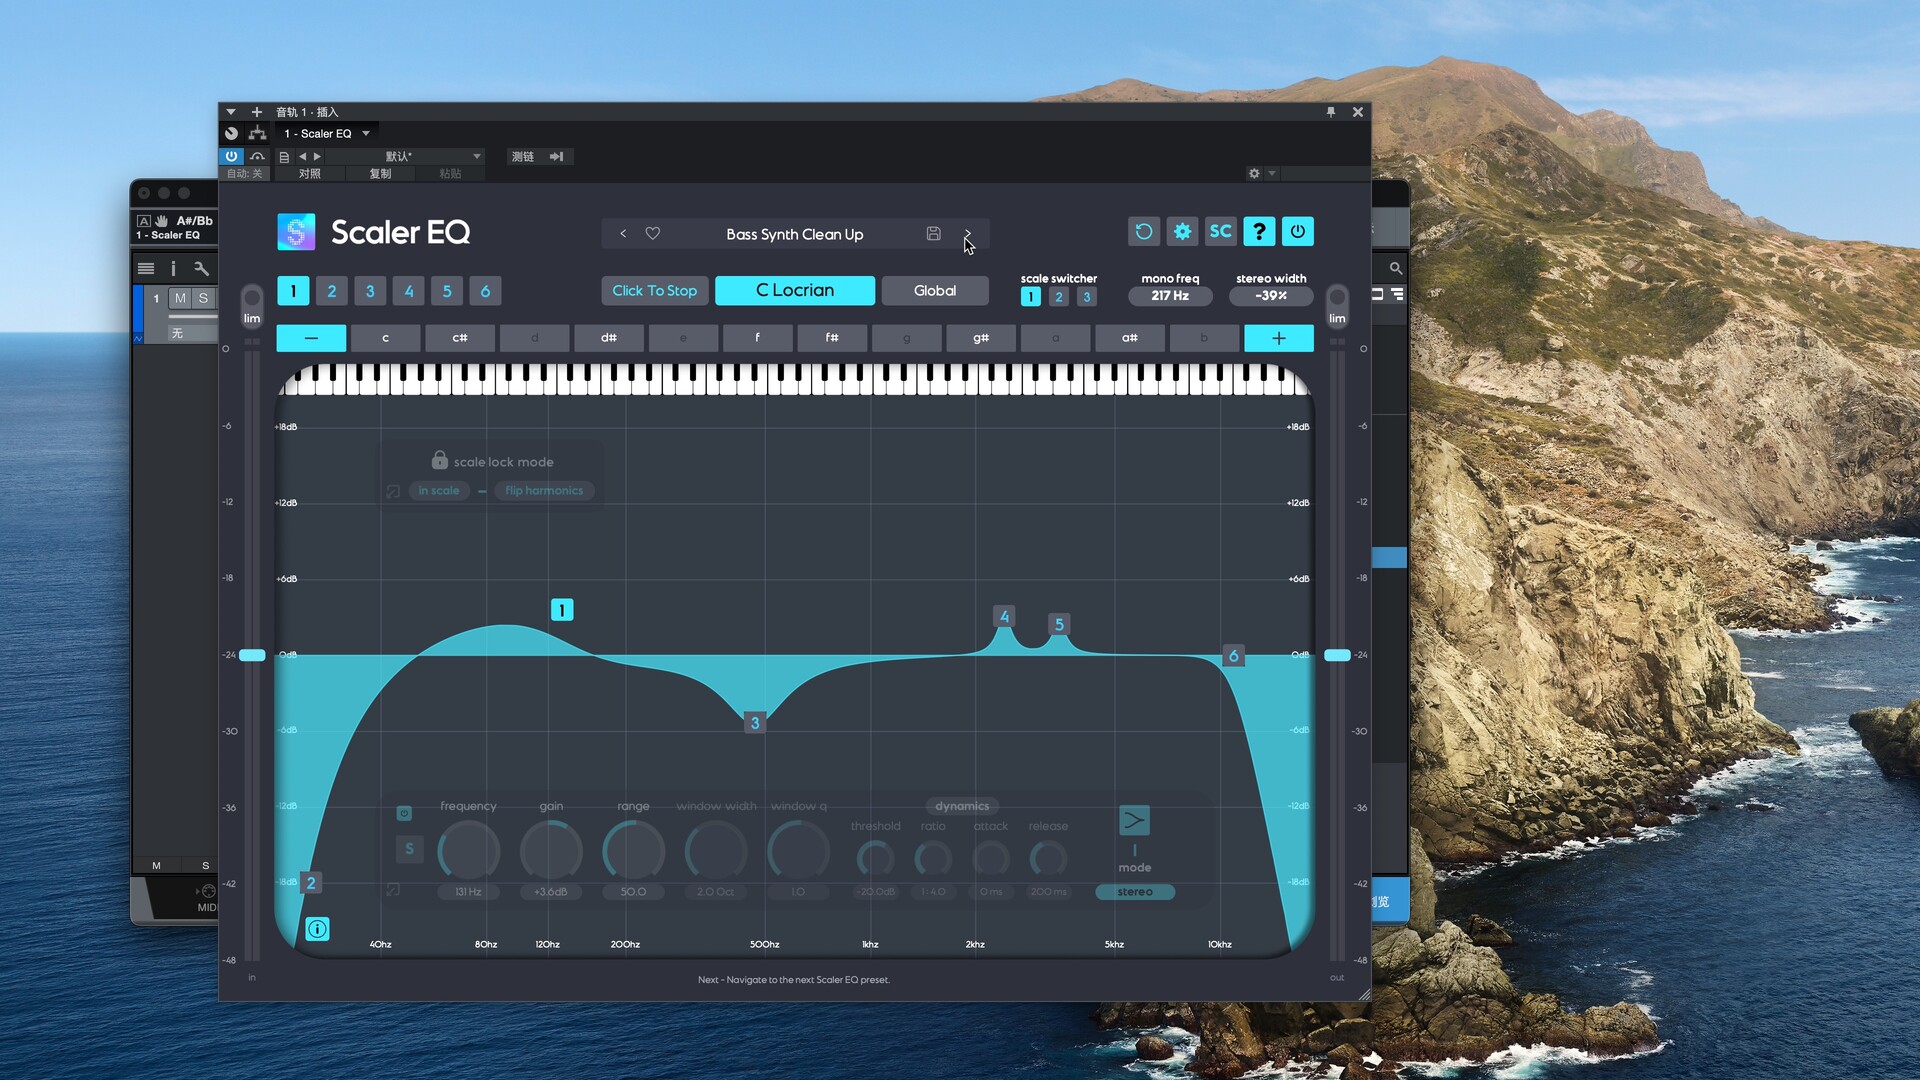Go to the previous Scaler EQ preset
Viewport: 1920px width, 1080px height.
(623, 233)
